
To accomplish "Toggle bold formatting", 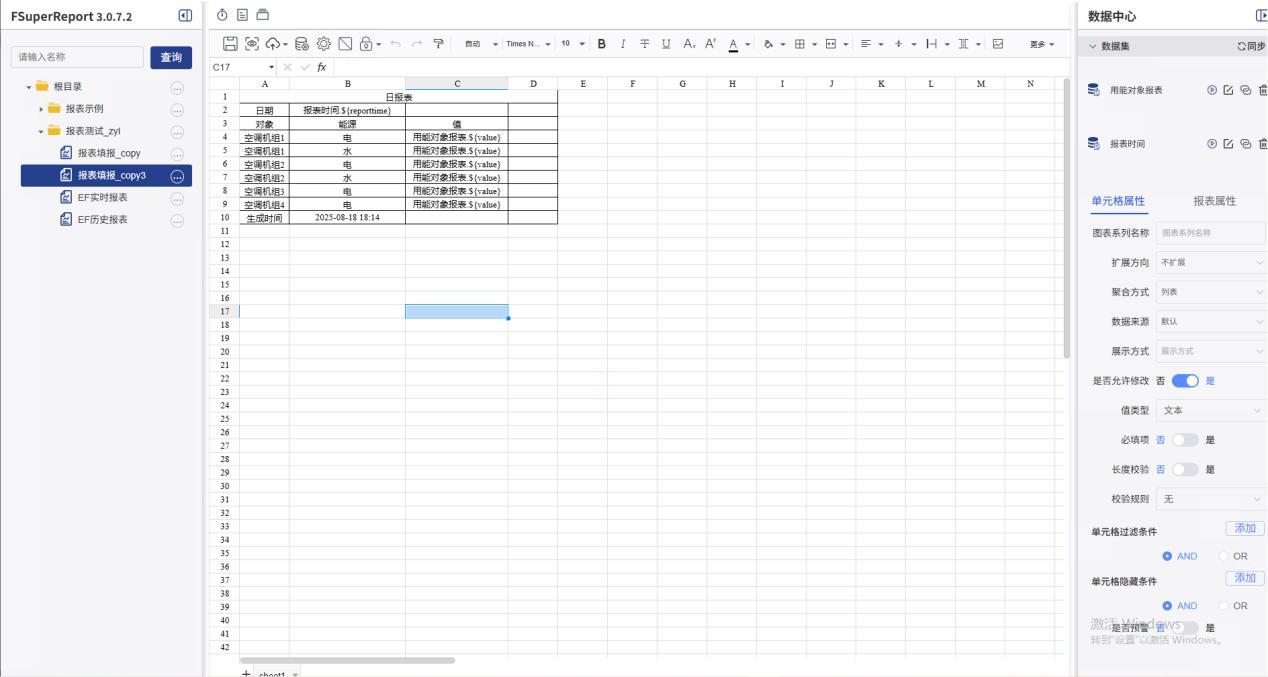I will click(602, 44).
